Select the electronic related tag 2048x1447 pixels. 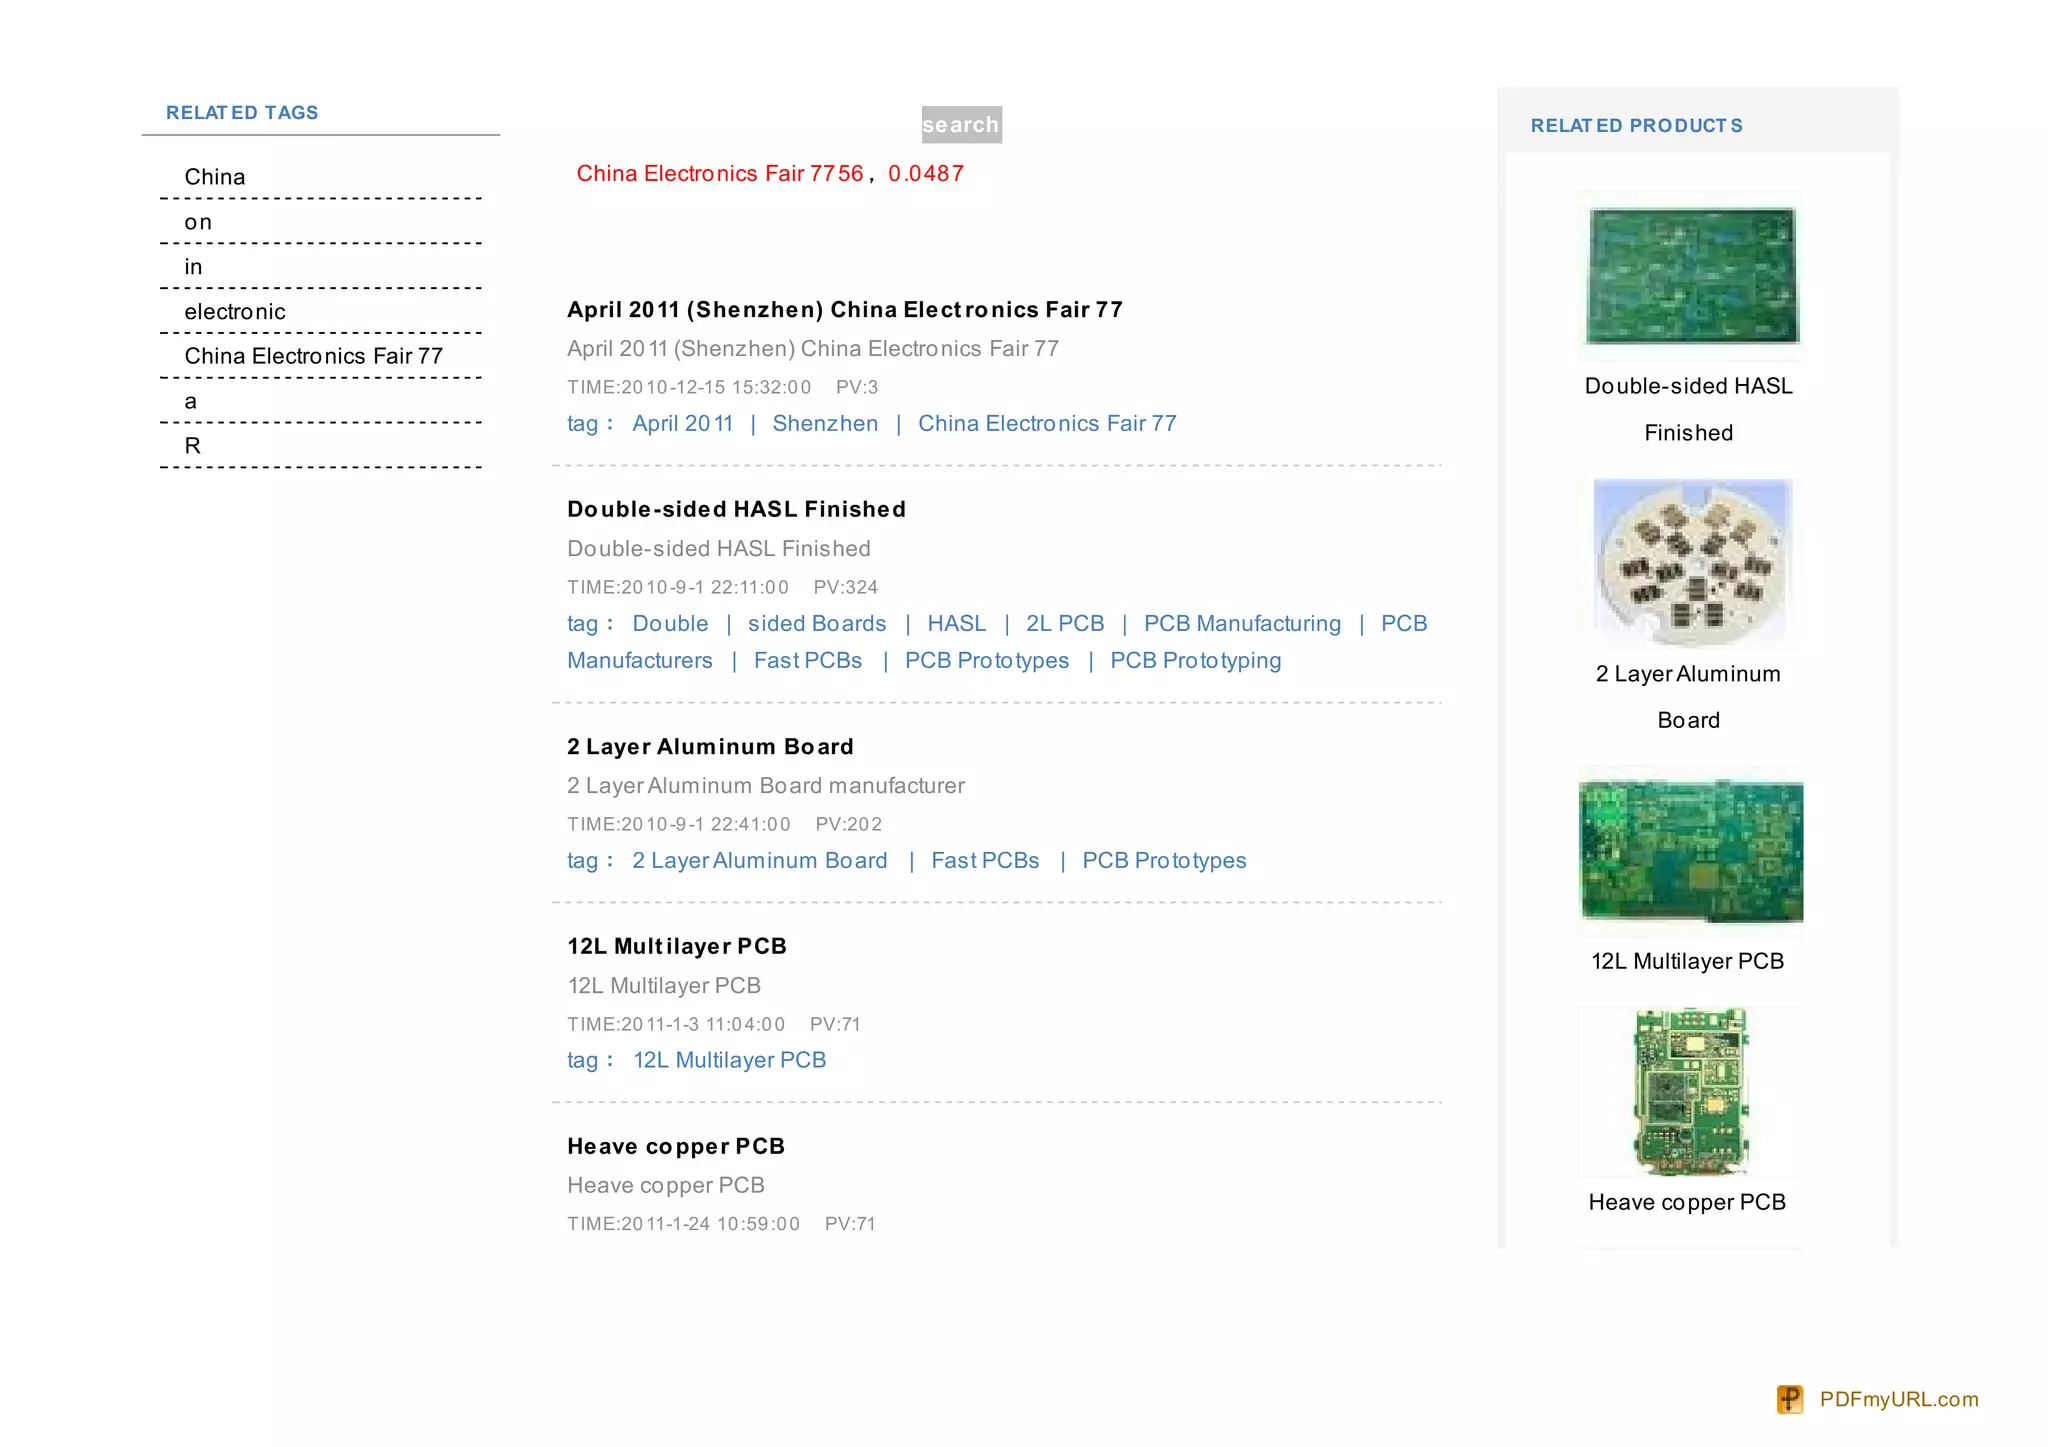234,312
